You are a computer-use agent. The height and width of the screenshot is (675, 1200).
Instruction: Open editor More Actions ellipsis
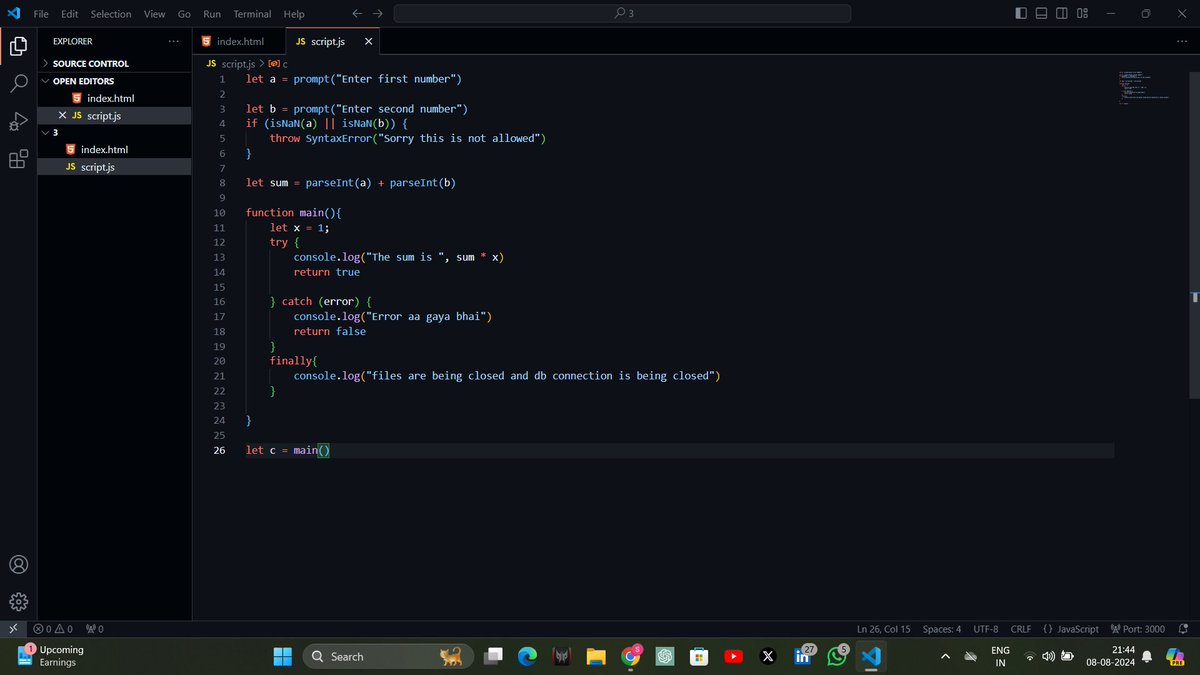coord(1182,41)
